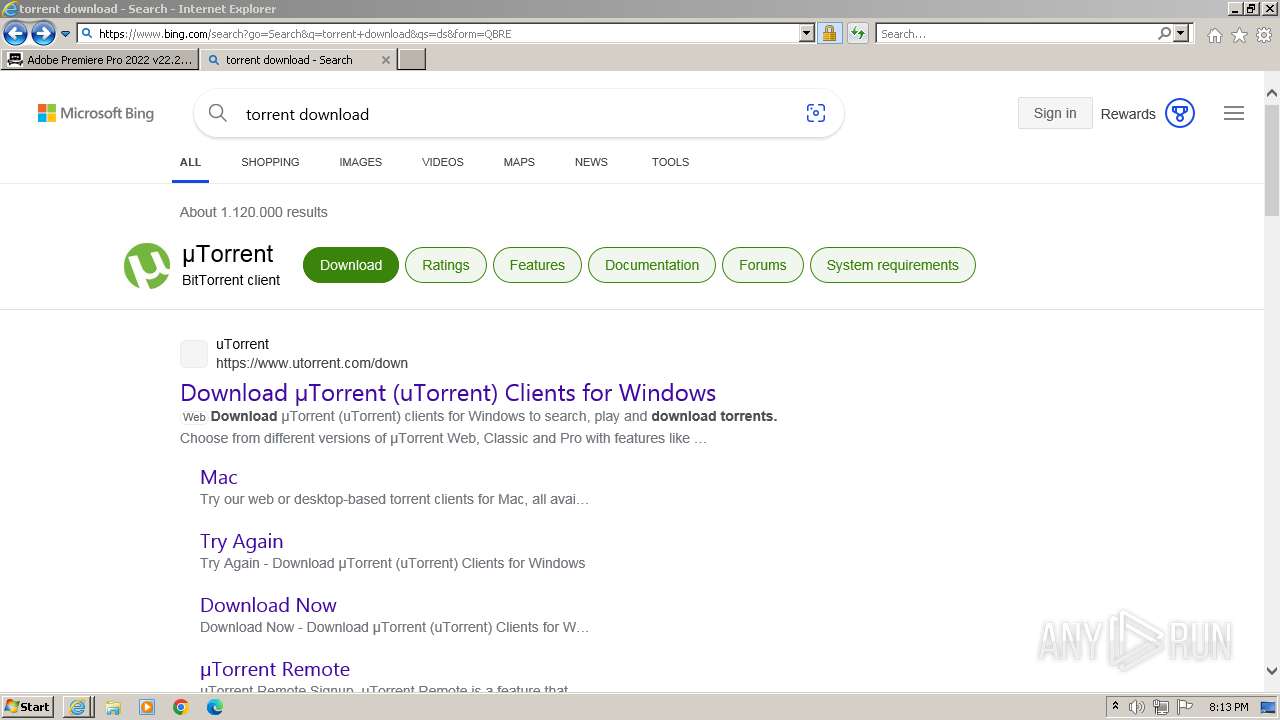The height and width of the screenshot is (720, 1280).
Task: Click the Internet Explorer taskbar icon
Action: point(78,707)
